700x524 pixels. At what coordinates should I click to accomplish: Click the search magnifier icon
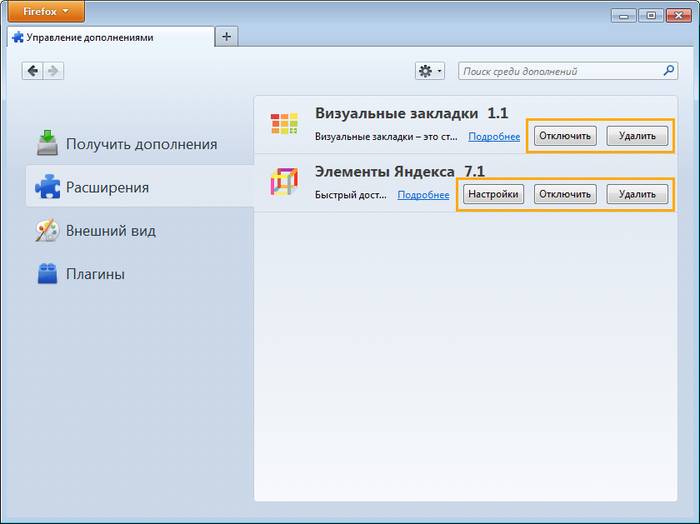[x=669, y=71]
